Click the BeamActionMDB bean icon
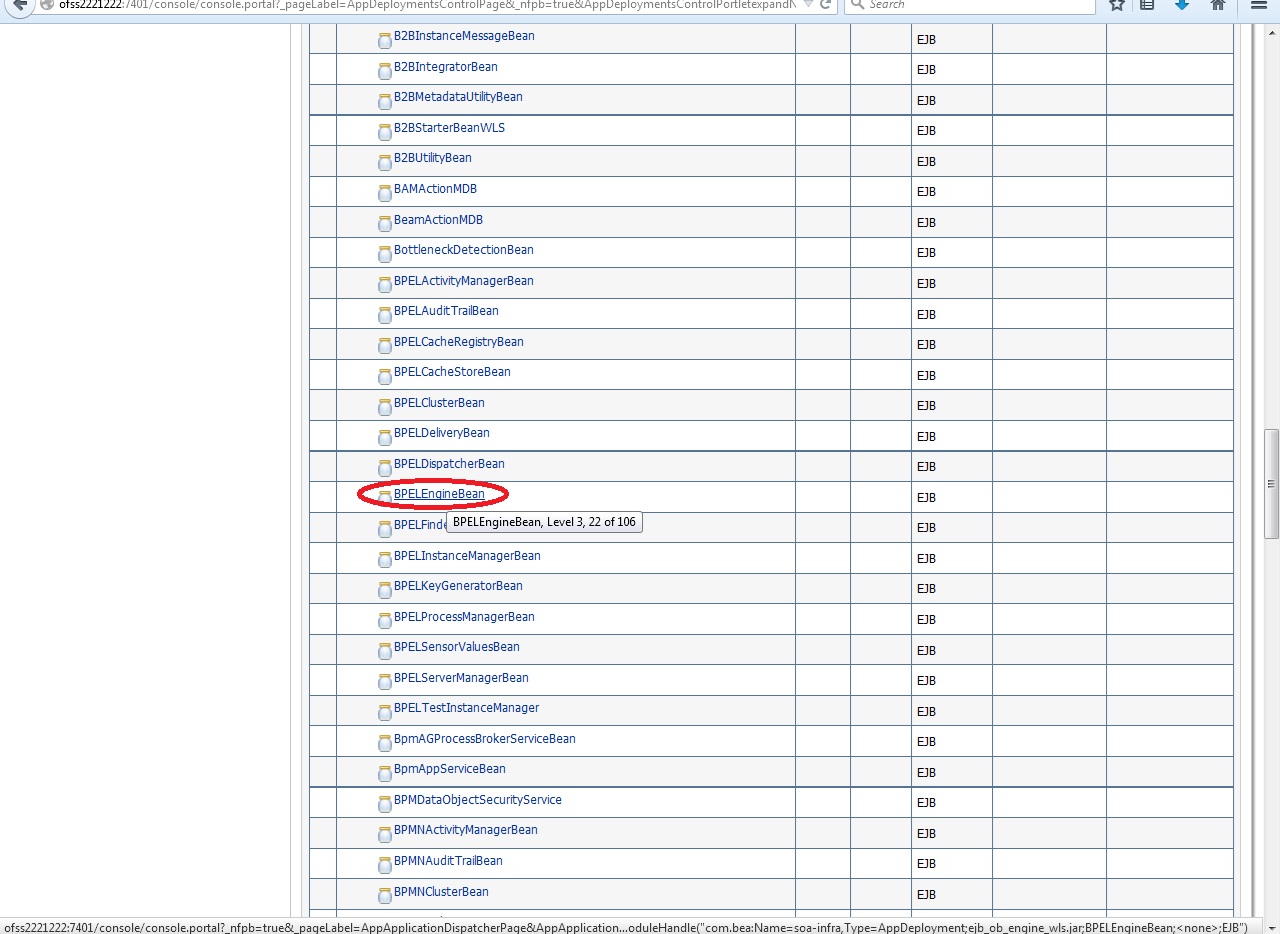This screenshot has height=934, width=1280. (385, 224)
